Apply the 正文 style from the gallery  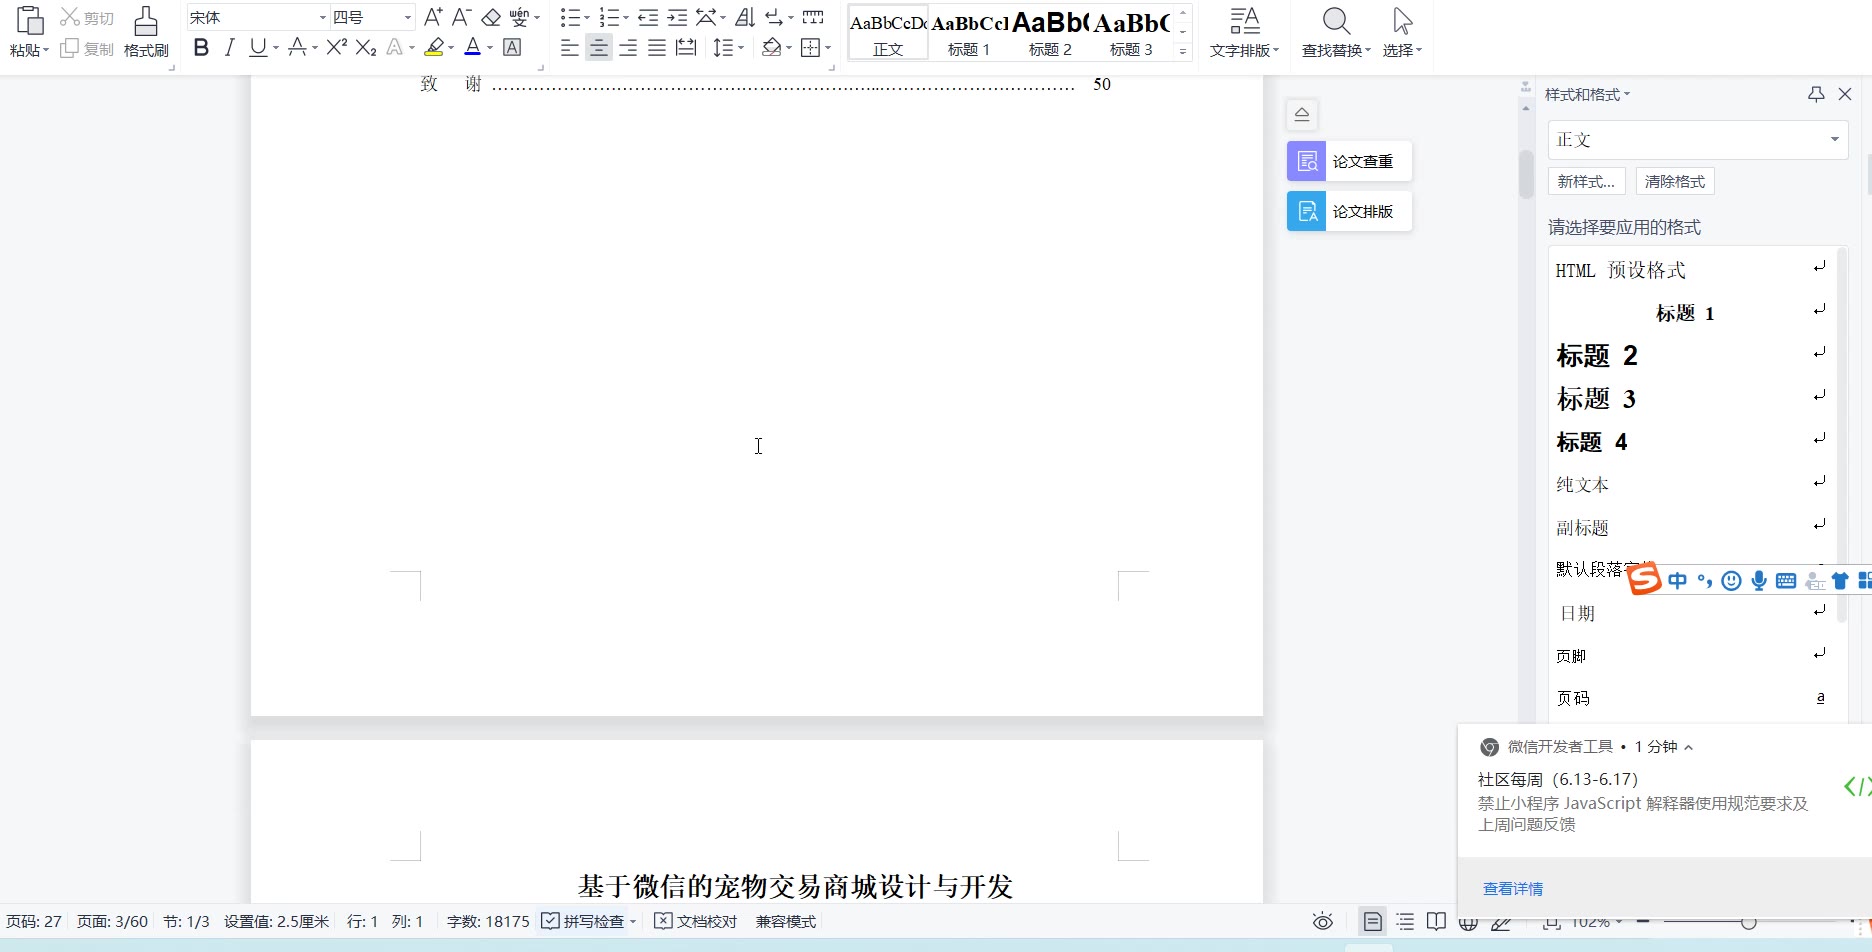[888, 32]
